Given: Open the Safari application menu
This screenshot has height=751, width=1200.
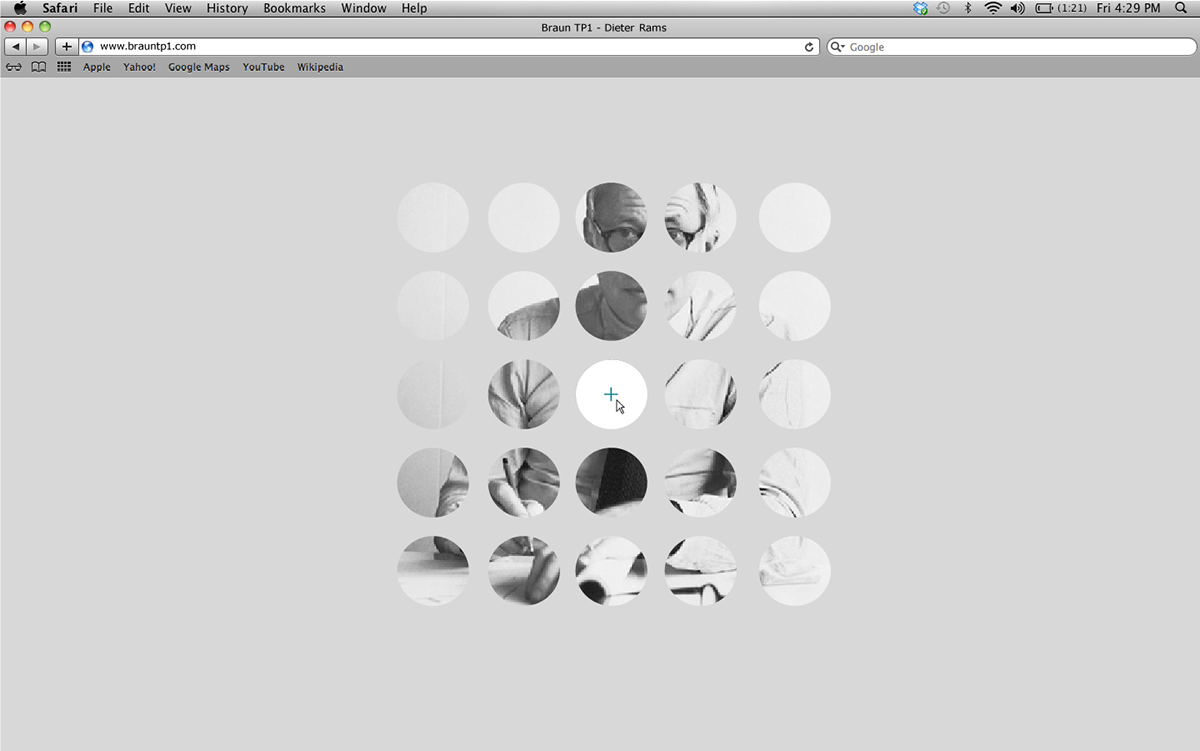Looking at the screenshot, I should 61,8.
